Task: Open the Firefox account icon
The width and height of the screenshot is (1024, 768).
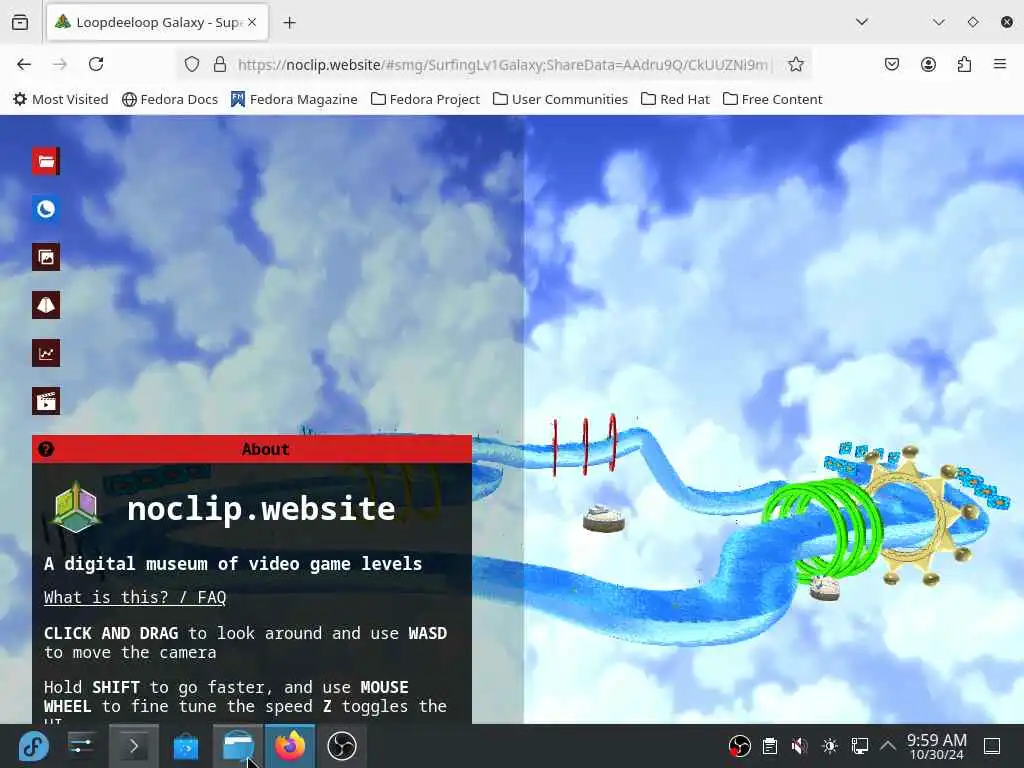Action: pyautogui.click(x=928, y=64)
